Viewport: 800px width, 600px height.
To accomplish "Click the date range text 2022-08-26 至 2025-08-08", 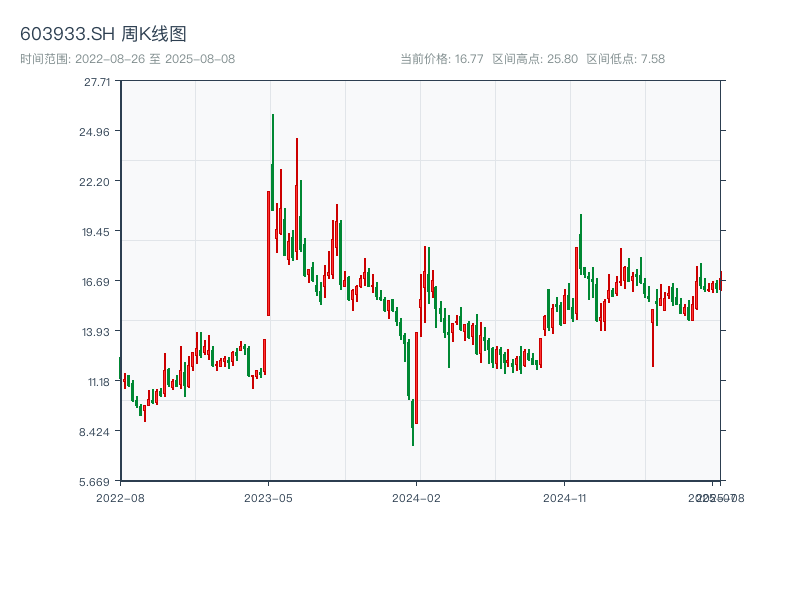I will point(128,59).
